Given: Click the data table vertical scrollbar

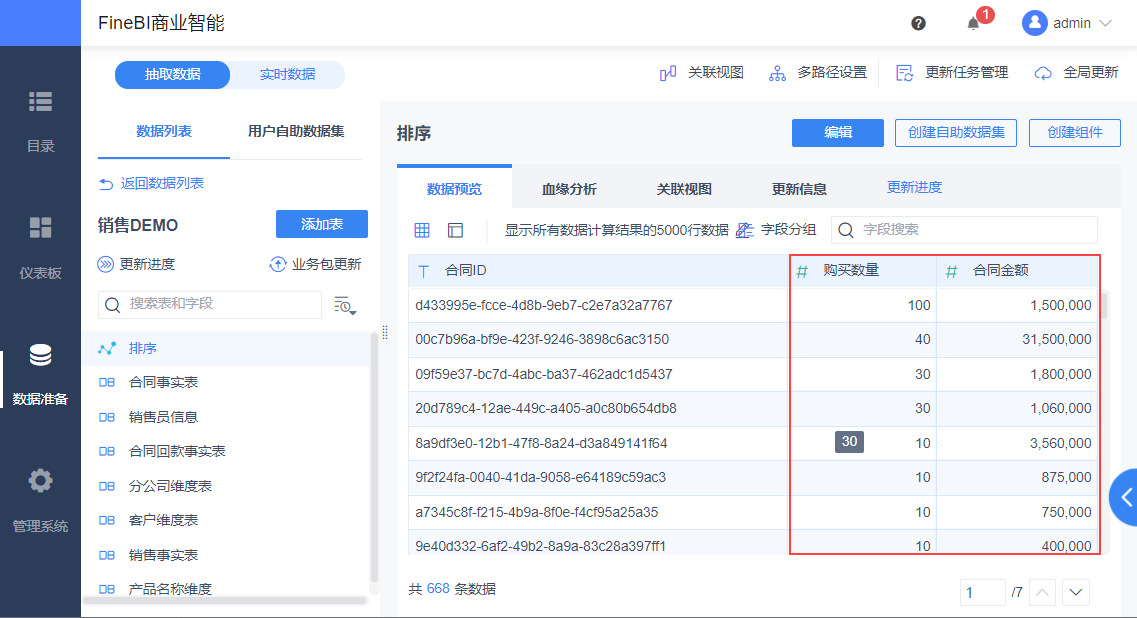Looking at the screenshot, I should (x=1104, y=305).
